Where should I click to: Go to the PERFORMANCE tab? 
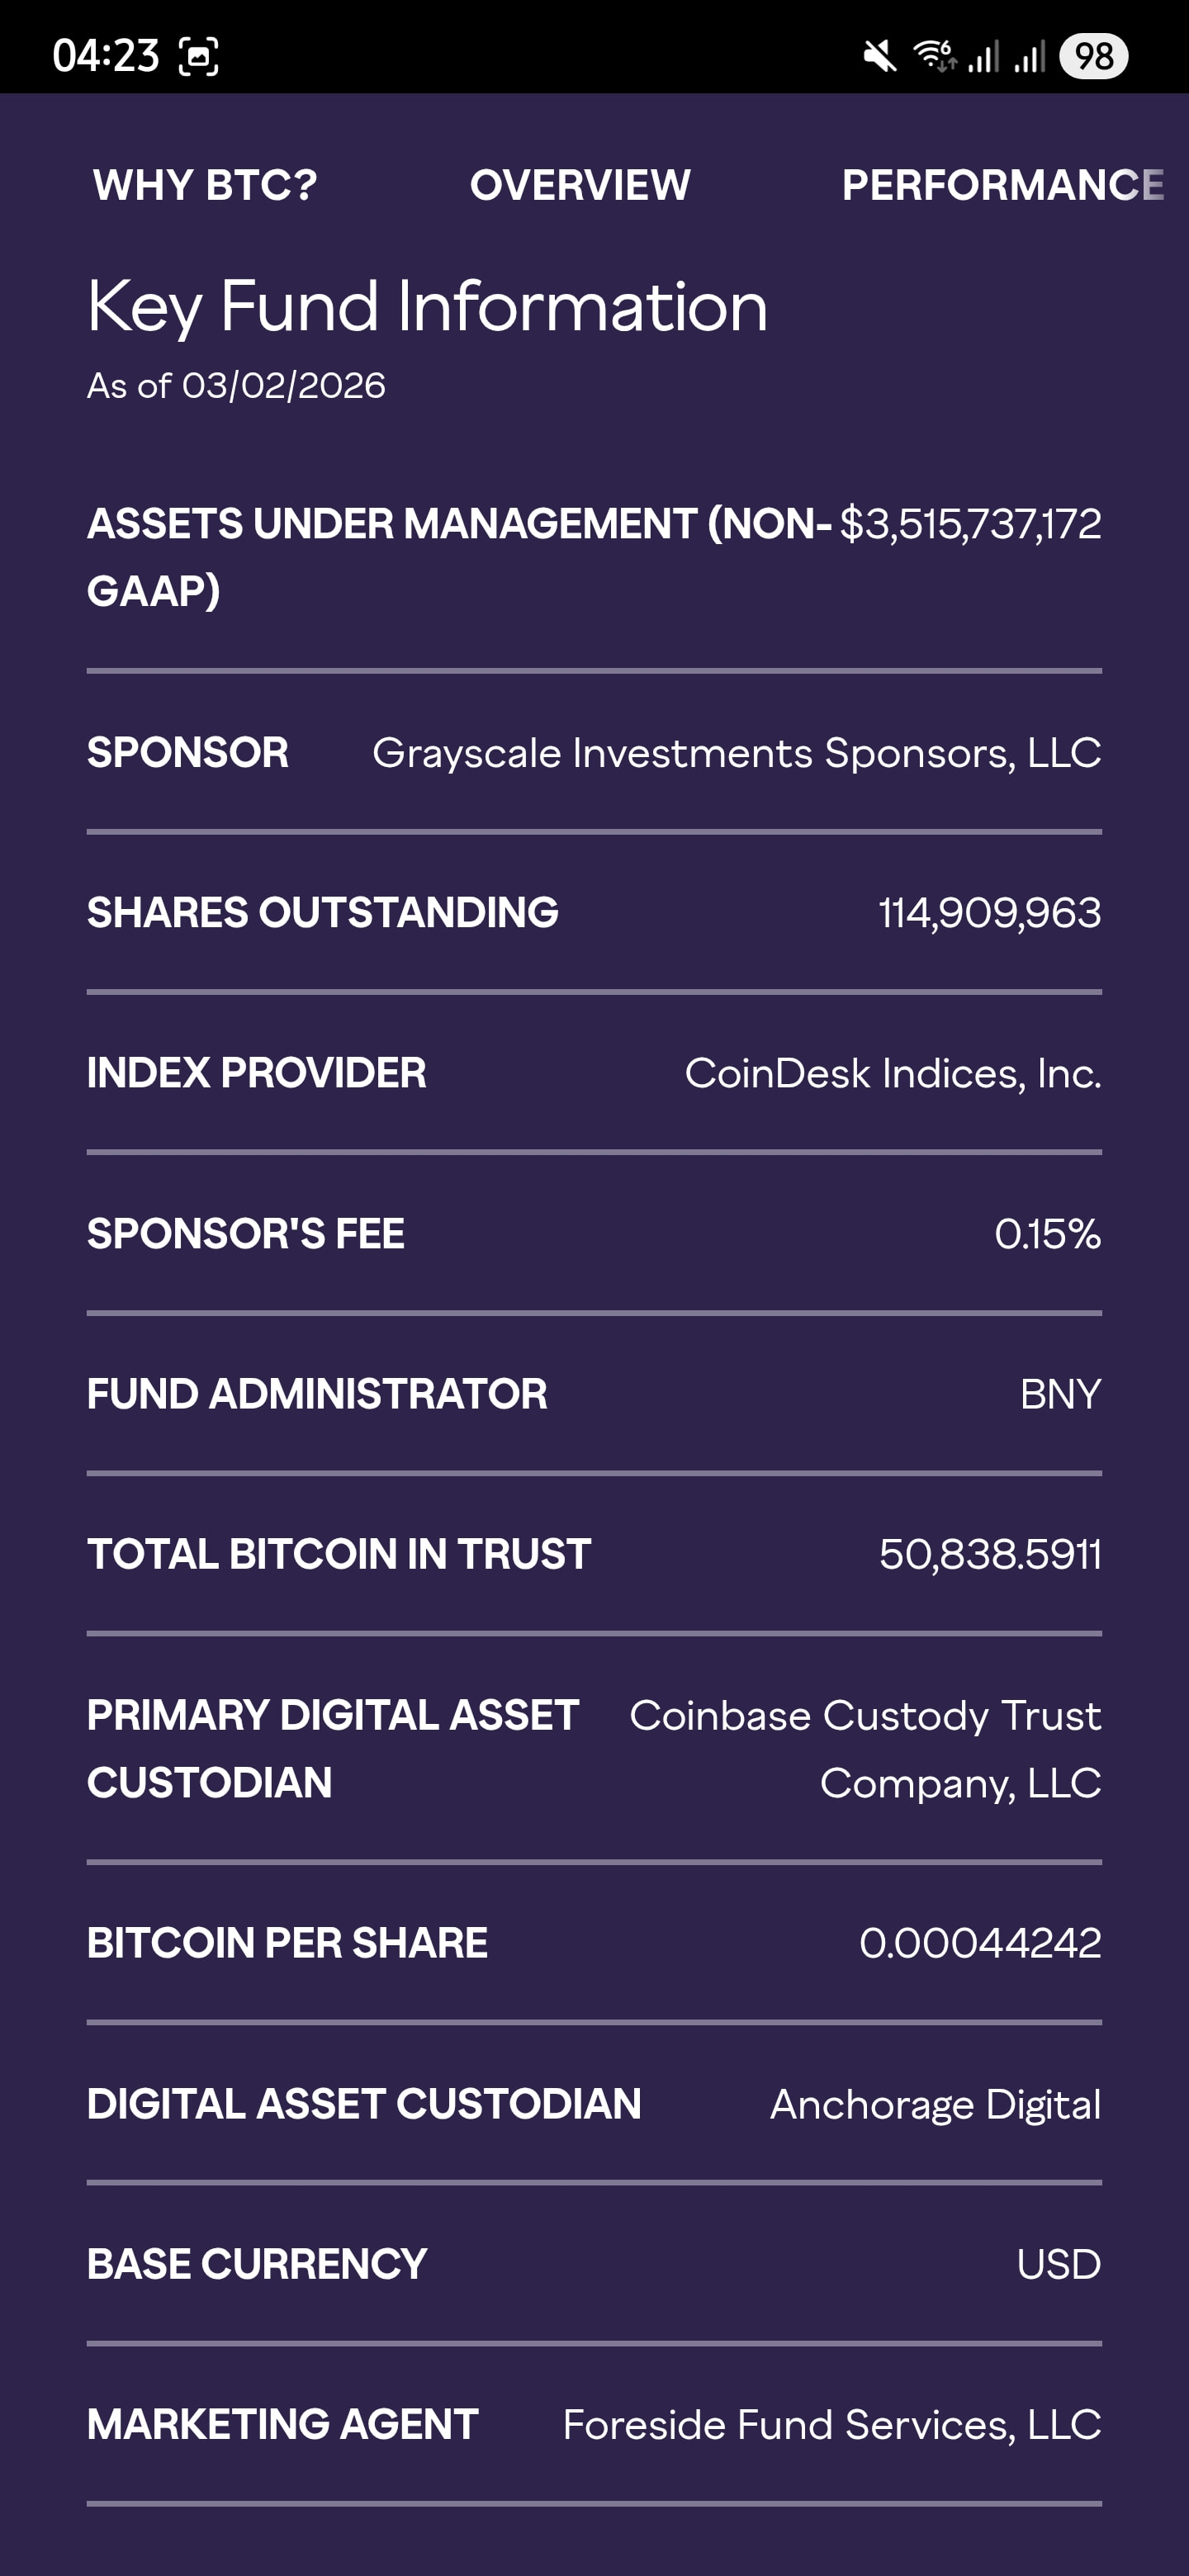(1002, 185)
